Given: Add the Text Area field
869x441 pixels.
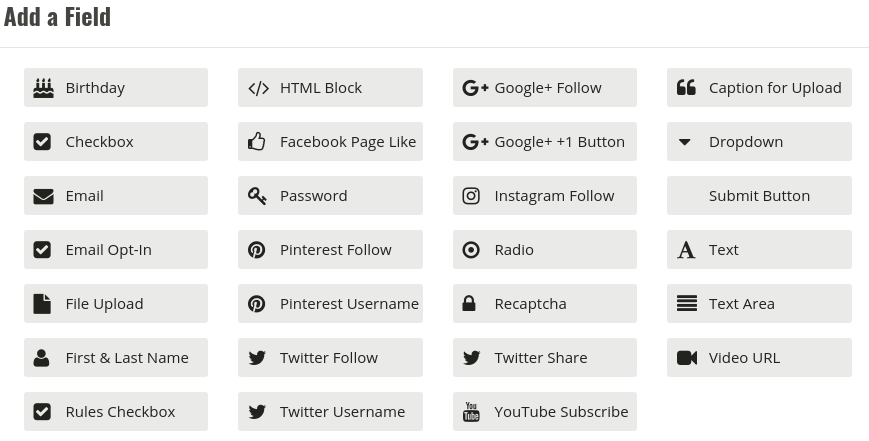Looking at the screenshot, I should [x=759, y=304].
